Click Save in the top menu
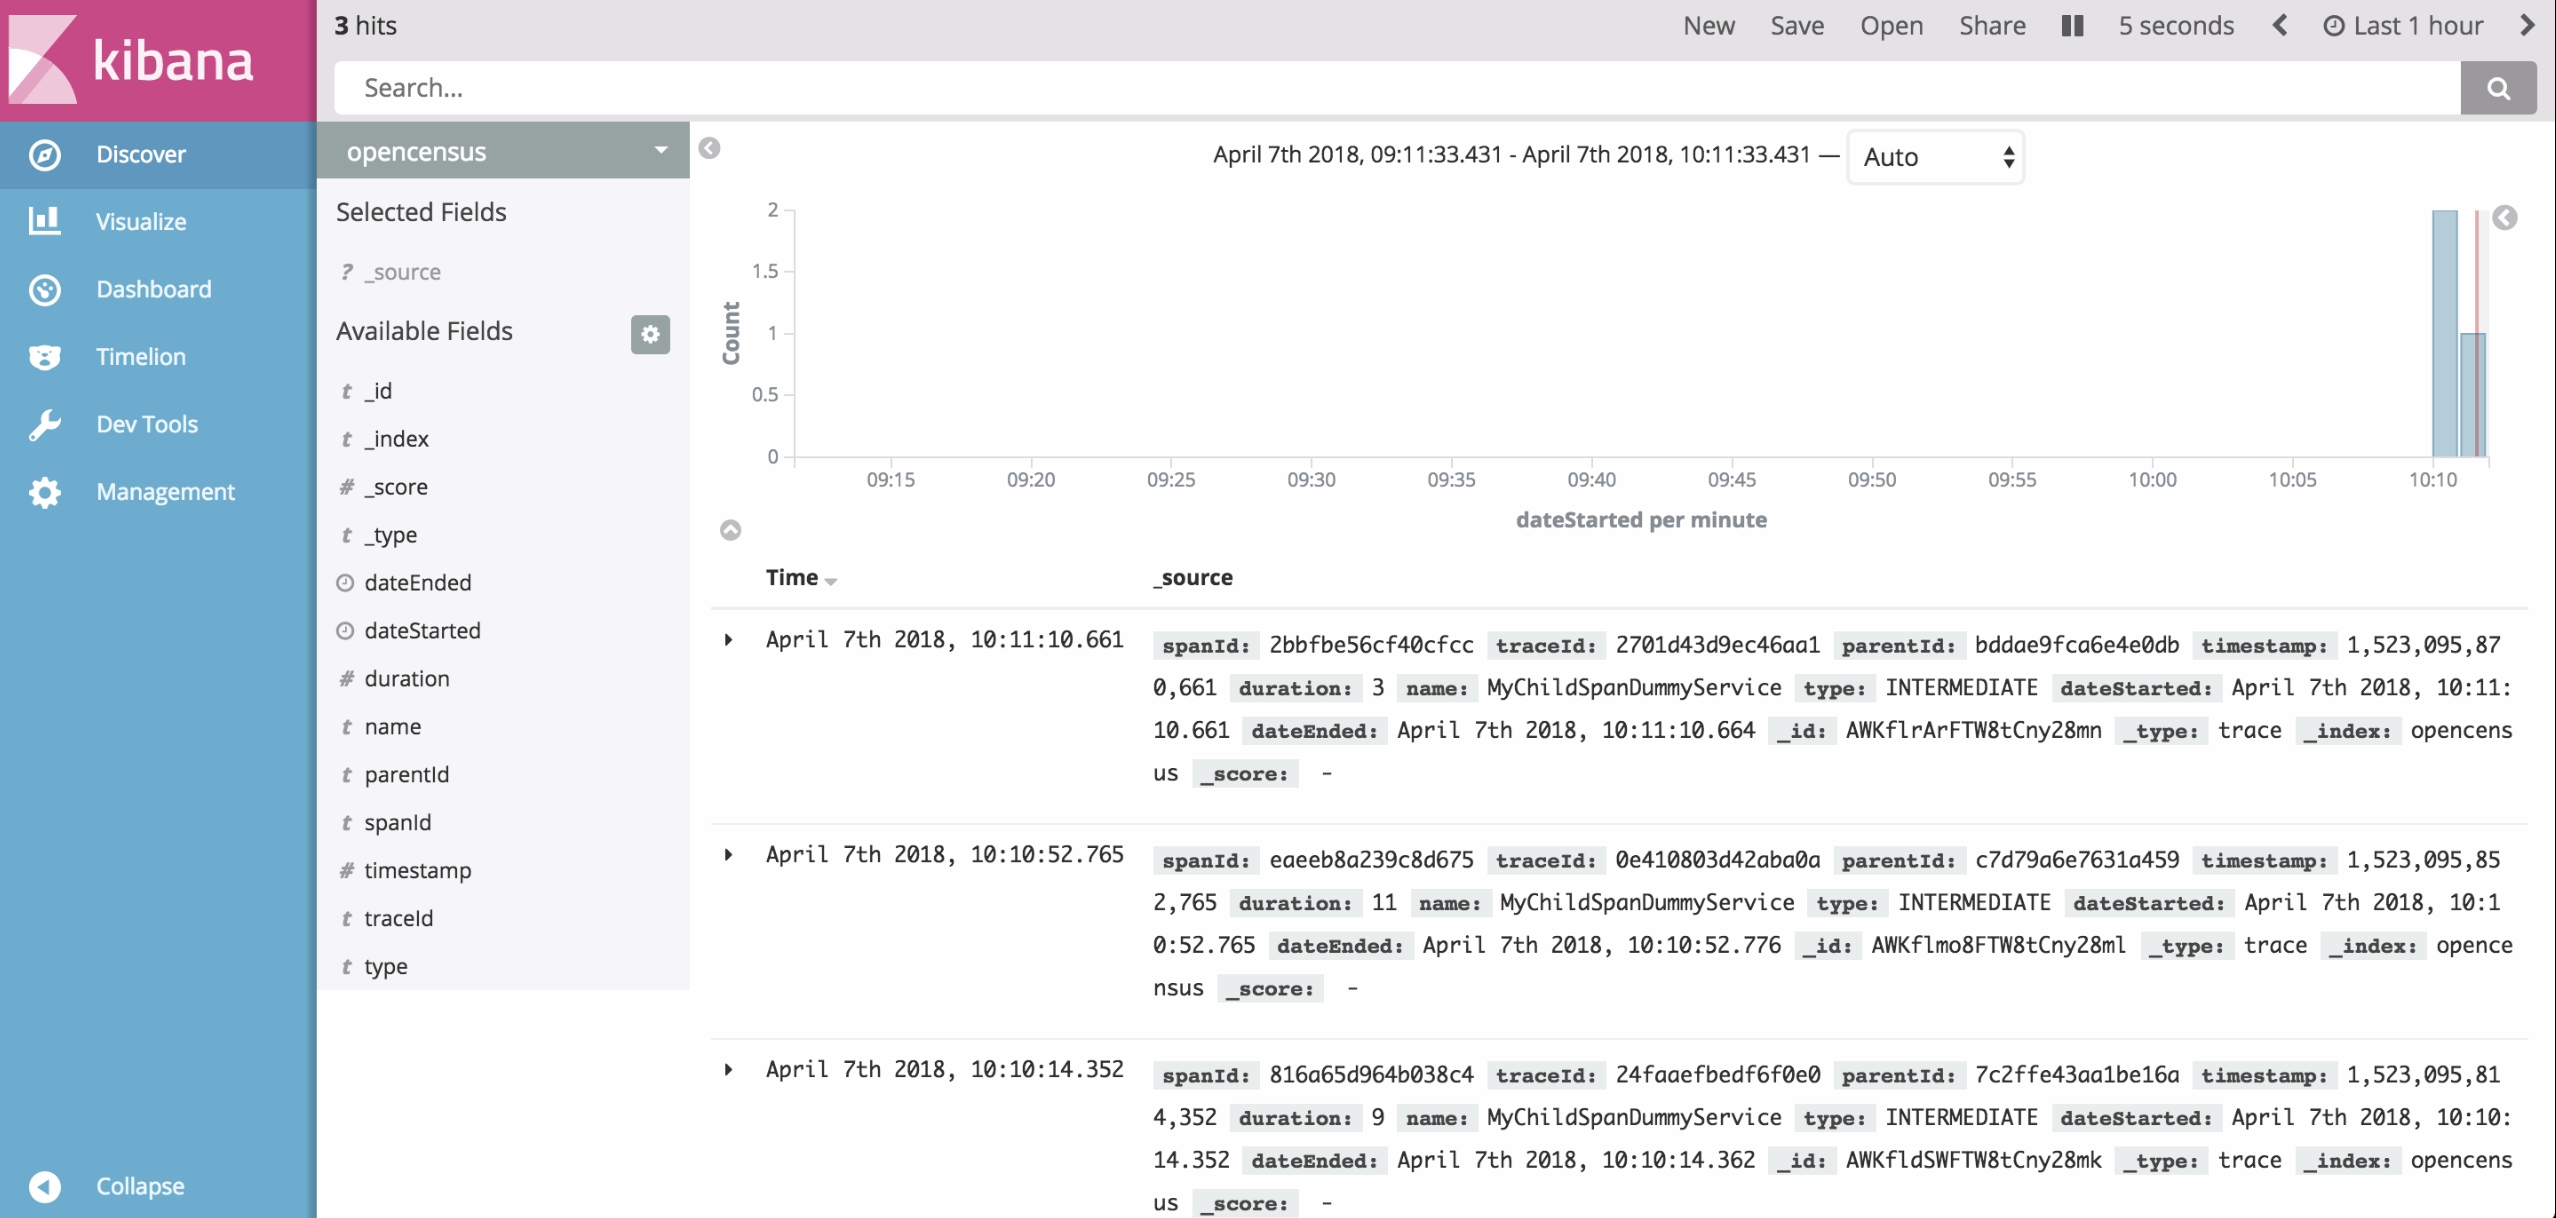Screen dimensions: 2556x1218 click(x=1796, y=26)
